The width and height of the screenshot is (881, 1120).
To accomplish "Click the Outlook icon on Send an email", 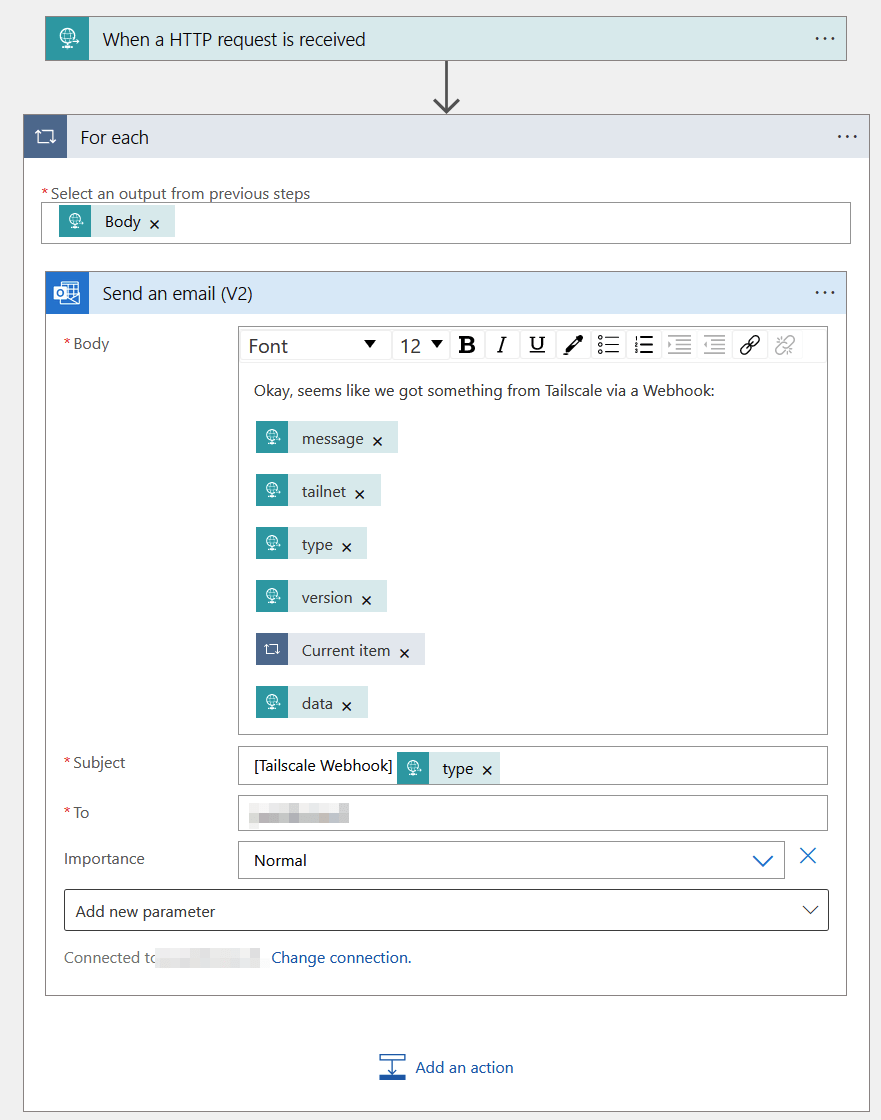I will [x=67, y=293].
